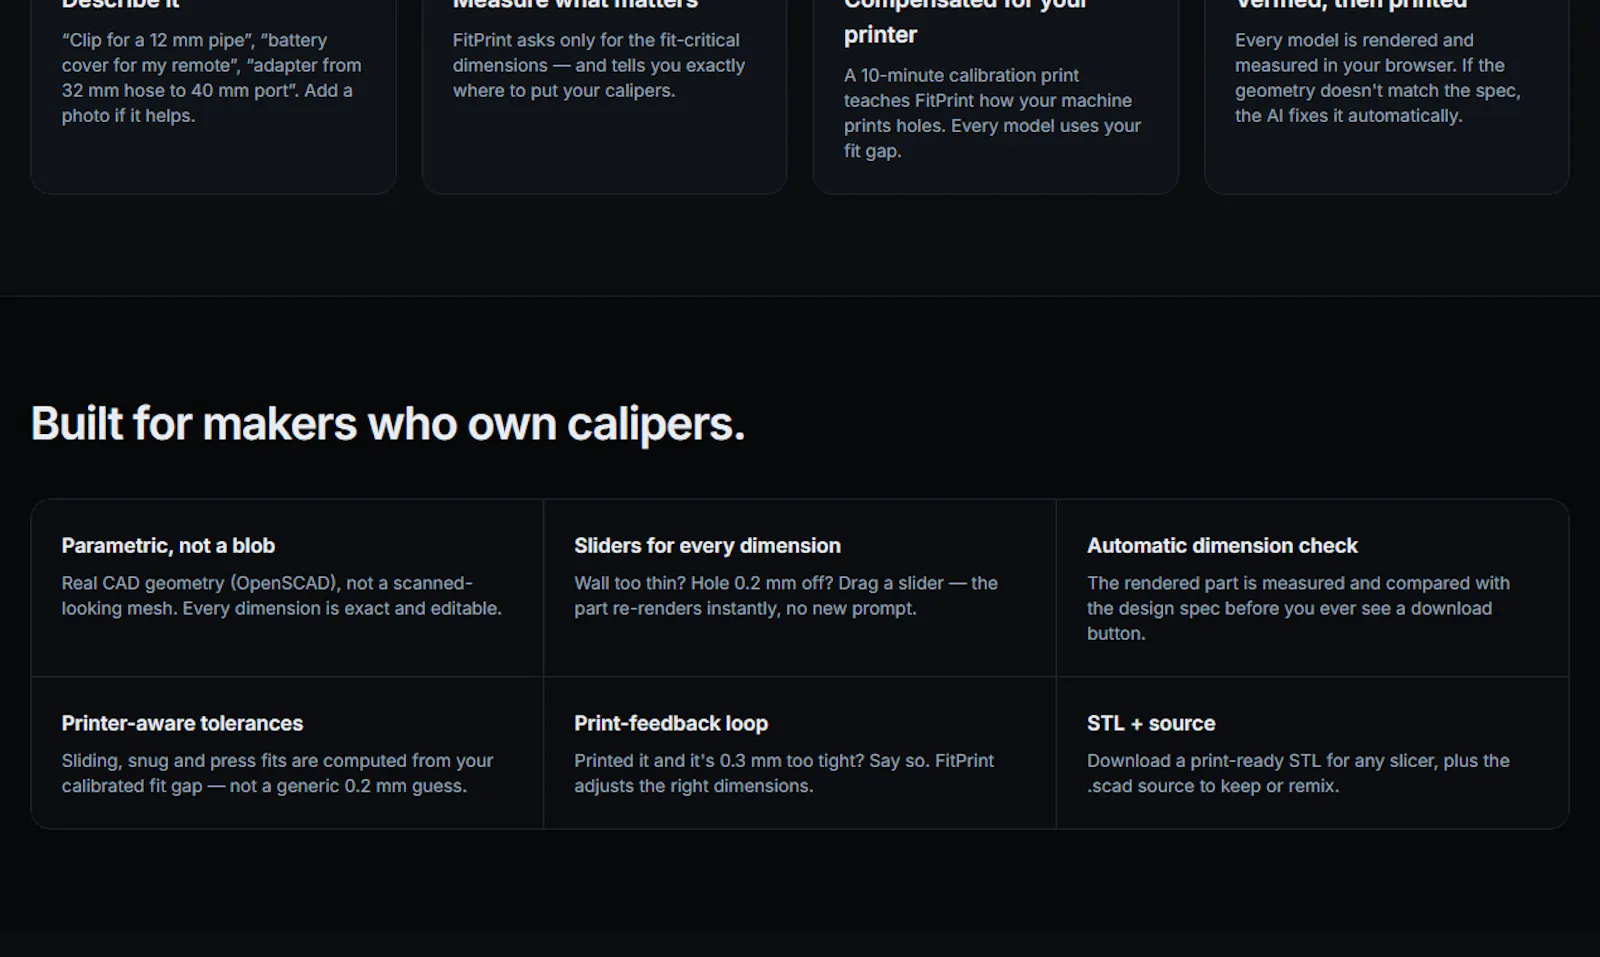1600x957 pixels.
Task: Click the 'Sliding, snug and press fits' paragraph
Action: pos(277,773)
